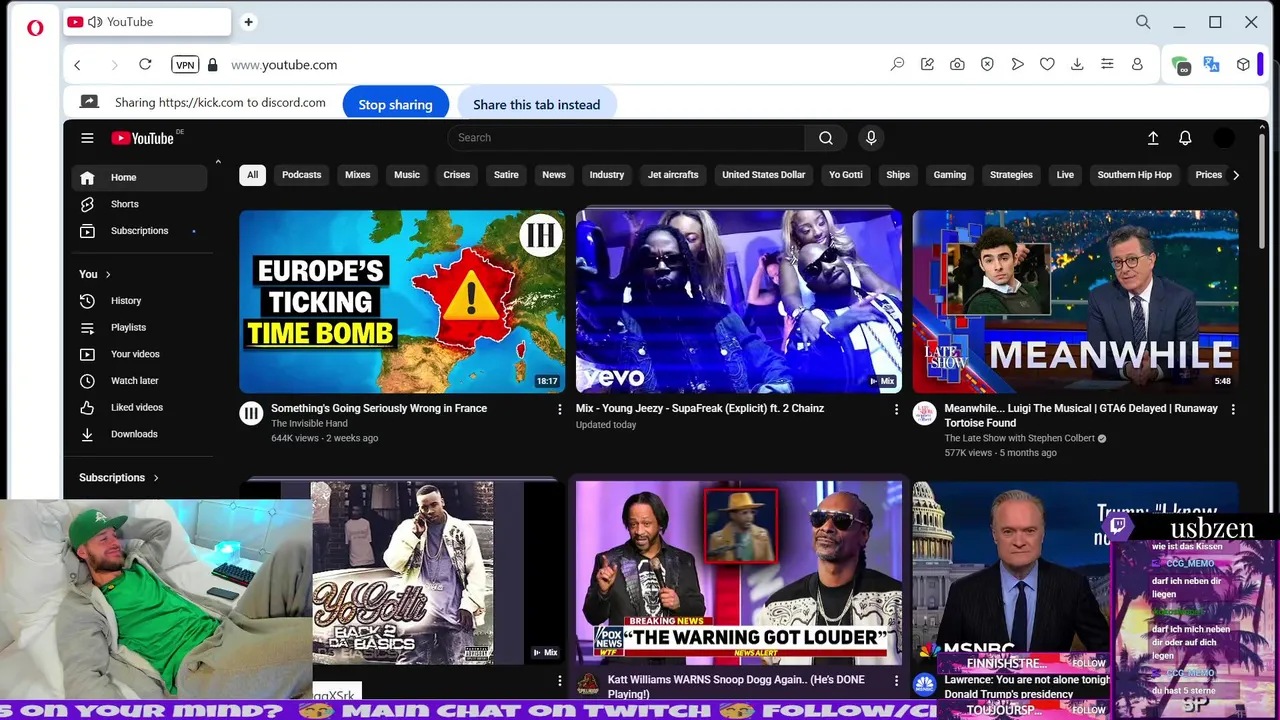Open the translate extension icon
This screenshot has width=1280, height=720.
(x=1212, y=64)
